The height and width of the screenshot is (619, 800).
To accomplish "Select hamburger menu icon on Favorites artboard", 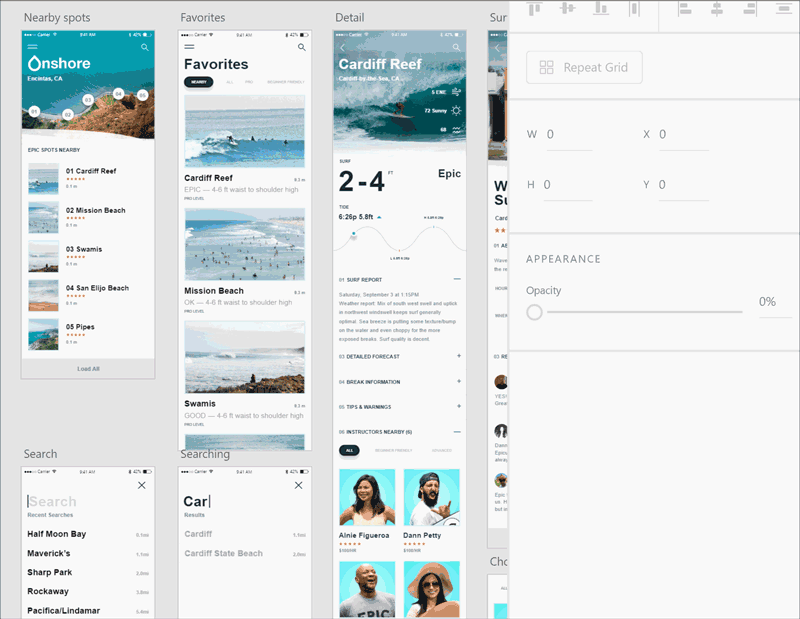I will click(x=189, y=47).
